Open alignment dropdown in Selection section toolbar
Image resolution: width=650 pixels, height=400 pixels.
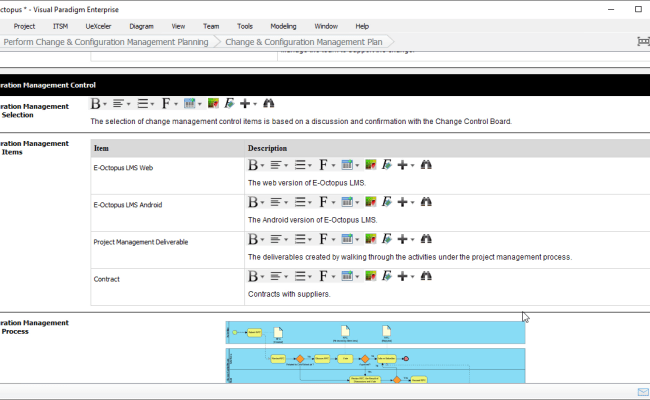[128, 104]
